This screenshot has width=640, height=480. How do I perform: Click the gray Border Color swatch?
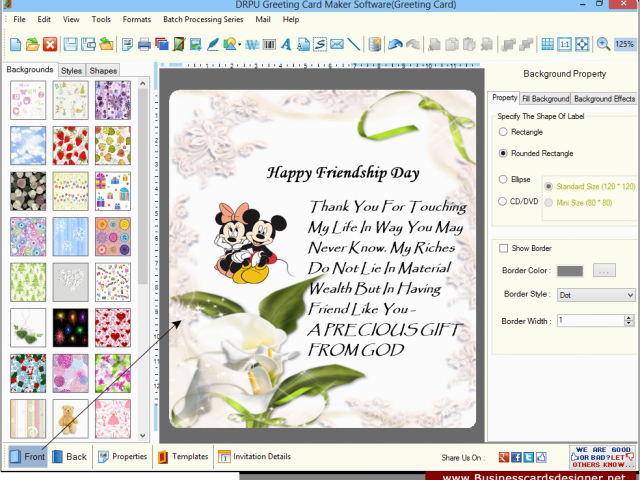click(570, 271)
